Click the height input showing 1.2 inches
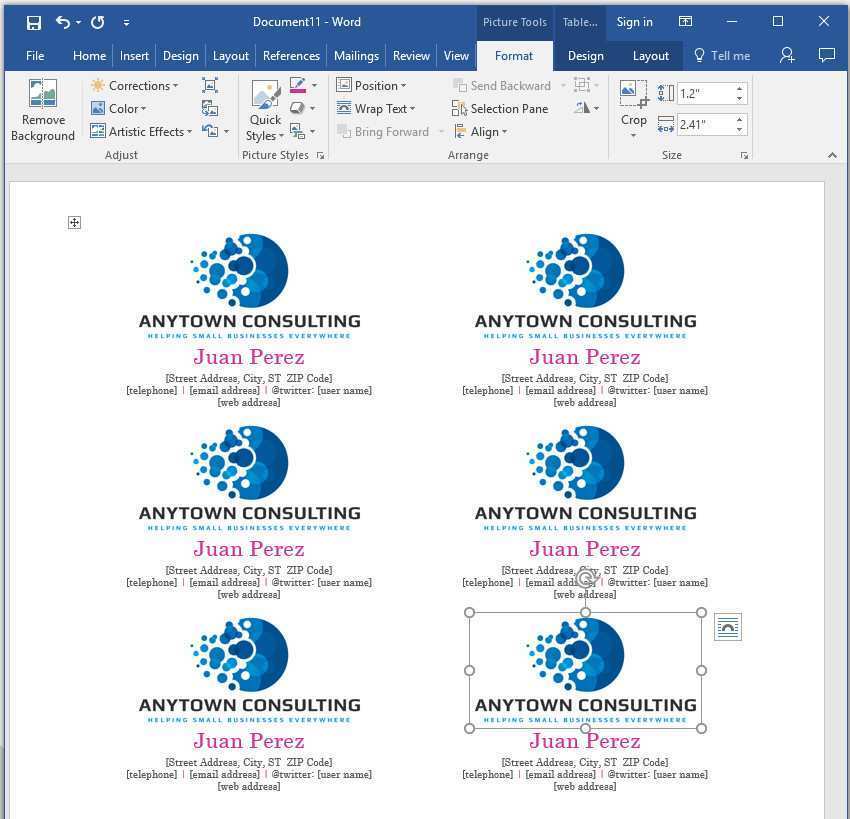This screenshot has width=850, height=819. [706, 92]
